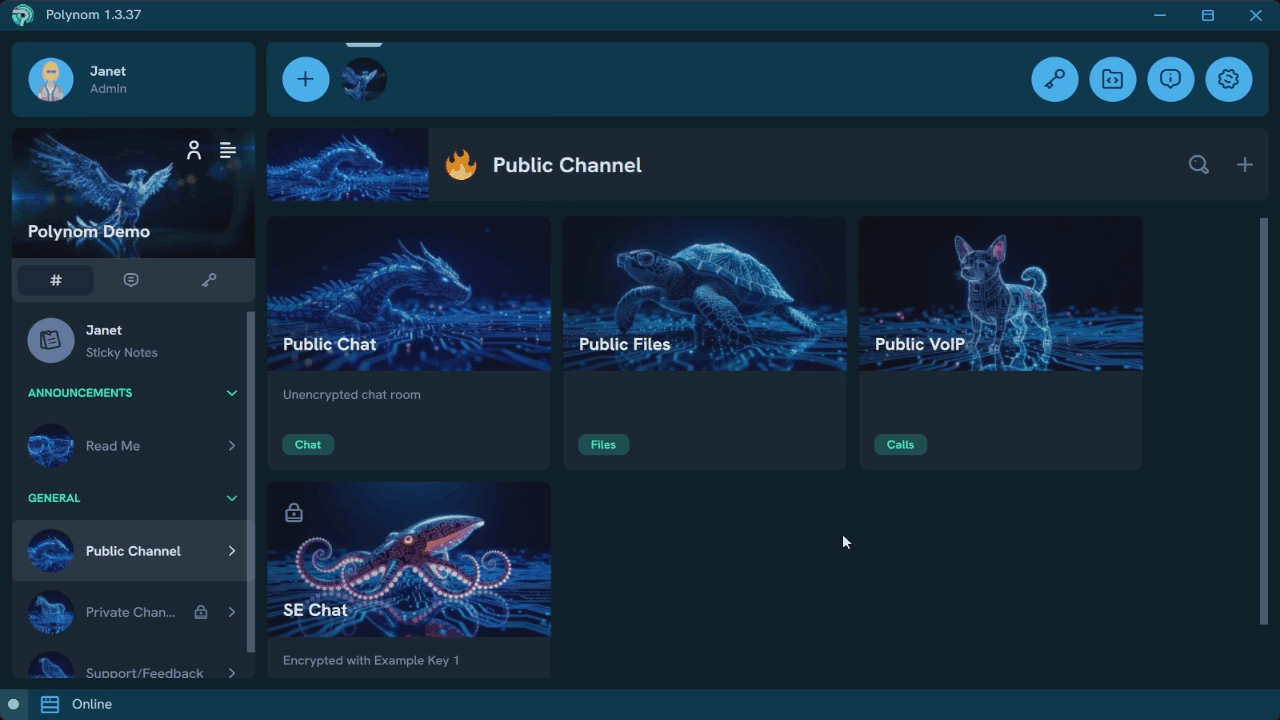The height and width of the screenshot is (720, 1280).
Task: Click the Calls tag on Public VoIP
Action: coord(900,445)
